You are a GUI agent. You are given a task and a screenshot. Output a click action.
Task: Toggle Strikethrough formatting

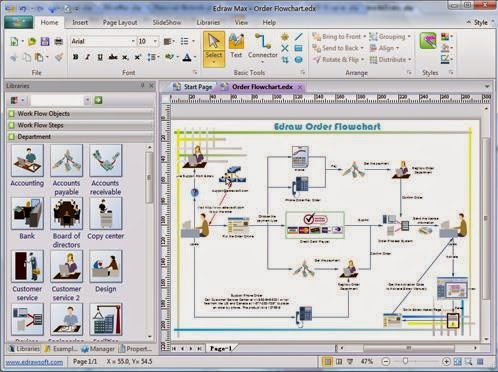(113, 57)
